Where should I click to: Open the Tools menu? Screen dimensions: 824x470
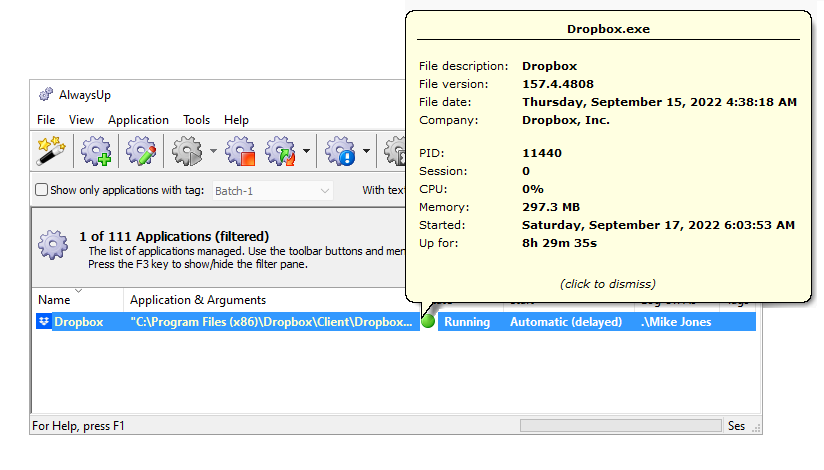(x=197, y=120)
